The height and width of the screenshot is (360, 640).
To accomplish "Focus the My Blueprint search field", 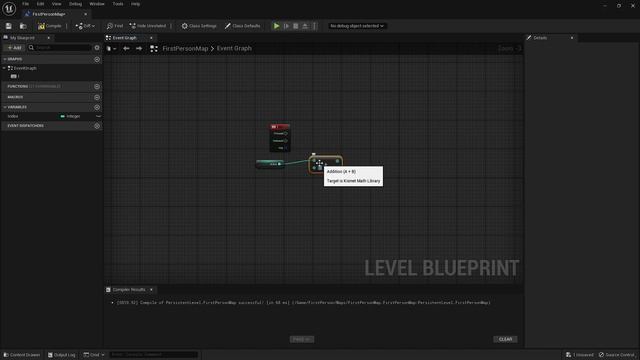I will tap(60, 48).
